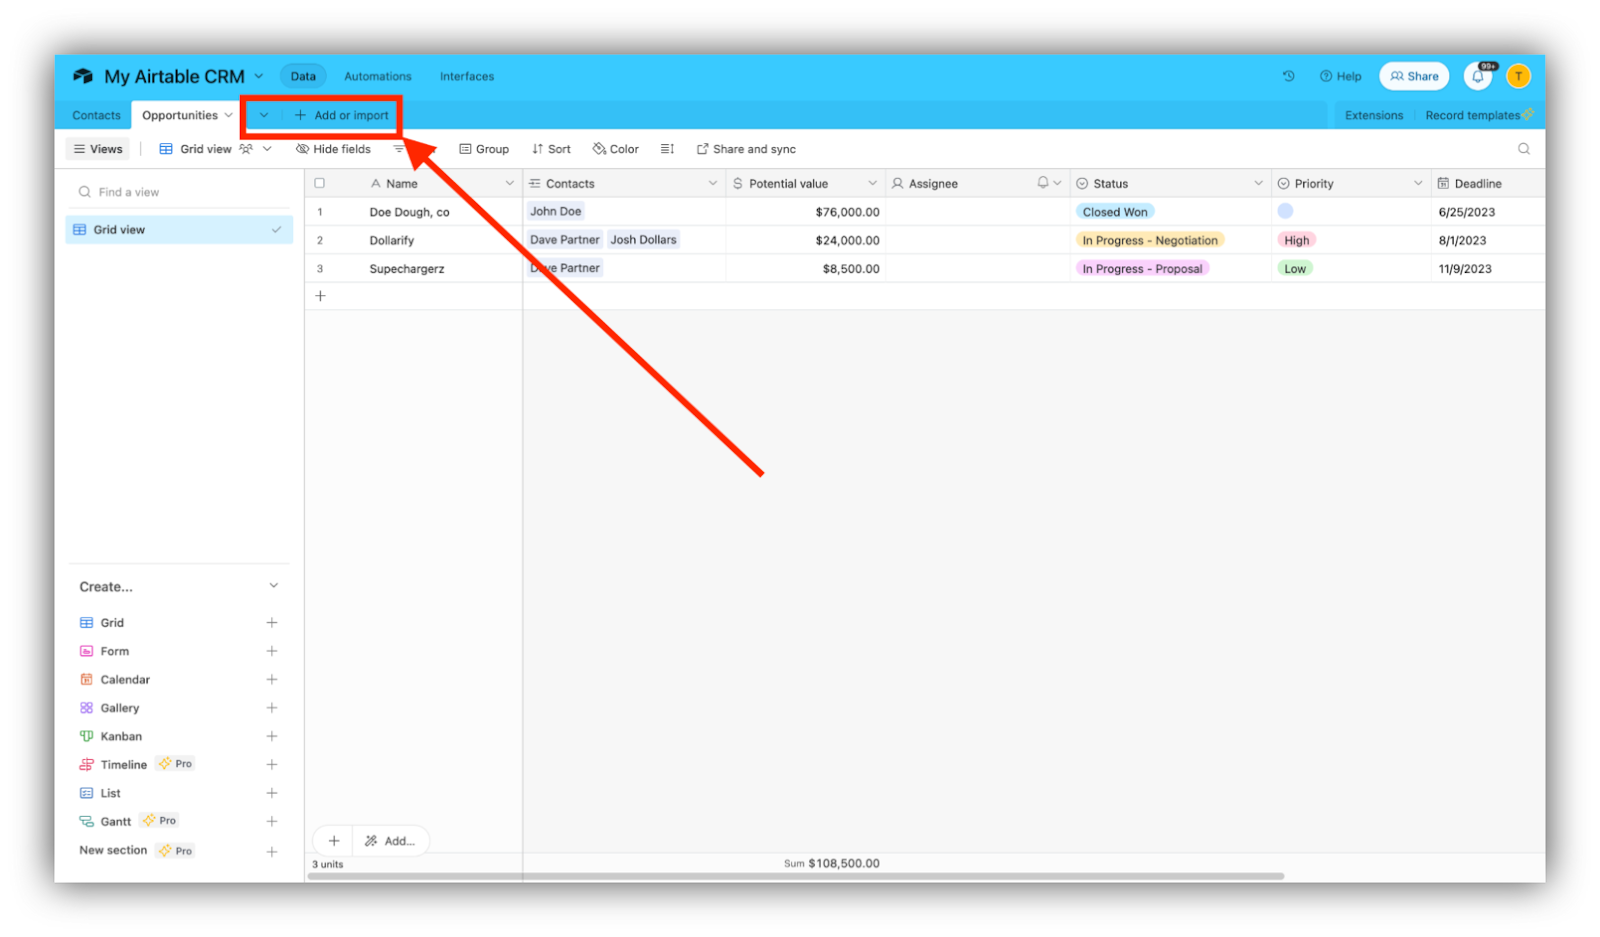The image size is (1600, 937).
Task: Click the Low priority tag
Action: coord(1295,268)
